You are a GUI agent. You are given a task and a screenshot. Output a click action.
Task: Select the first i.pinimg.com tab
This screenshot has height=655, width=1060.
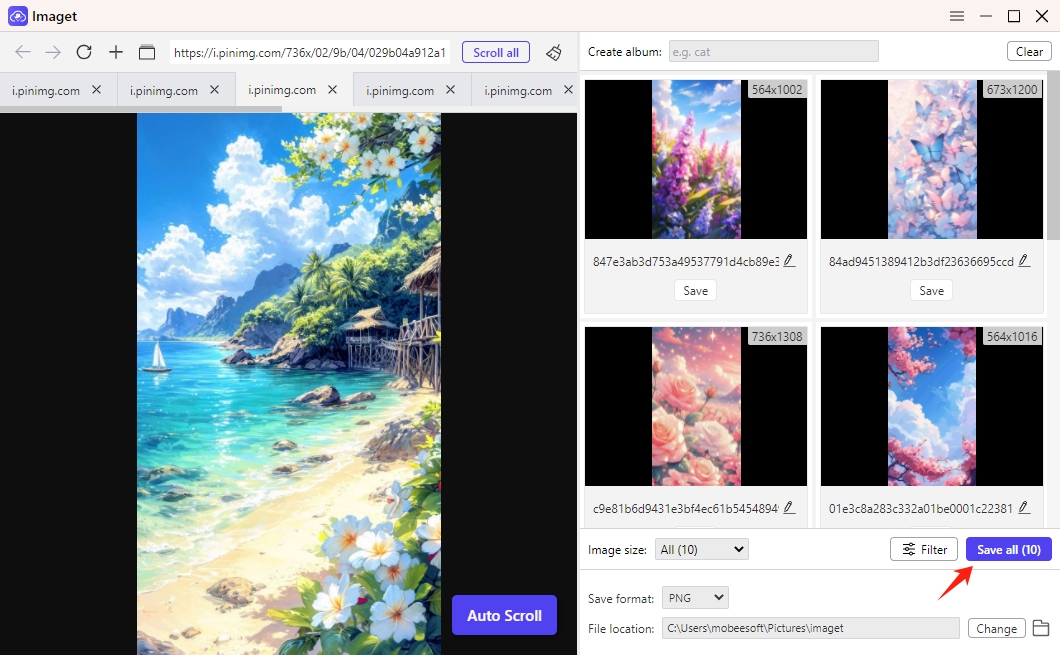point(45,89)
